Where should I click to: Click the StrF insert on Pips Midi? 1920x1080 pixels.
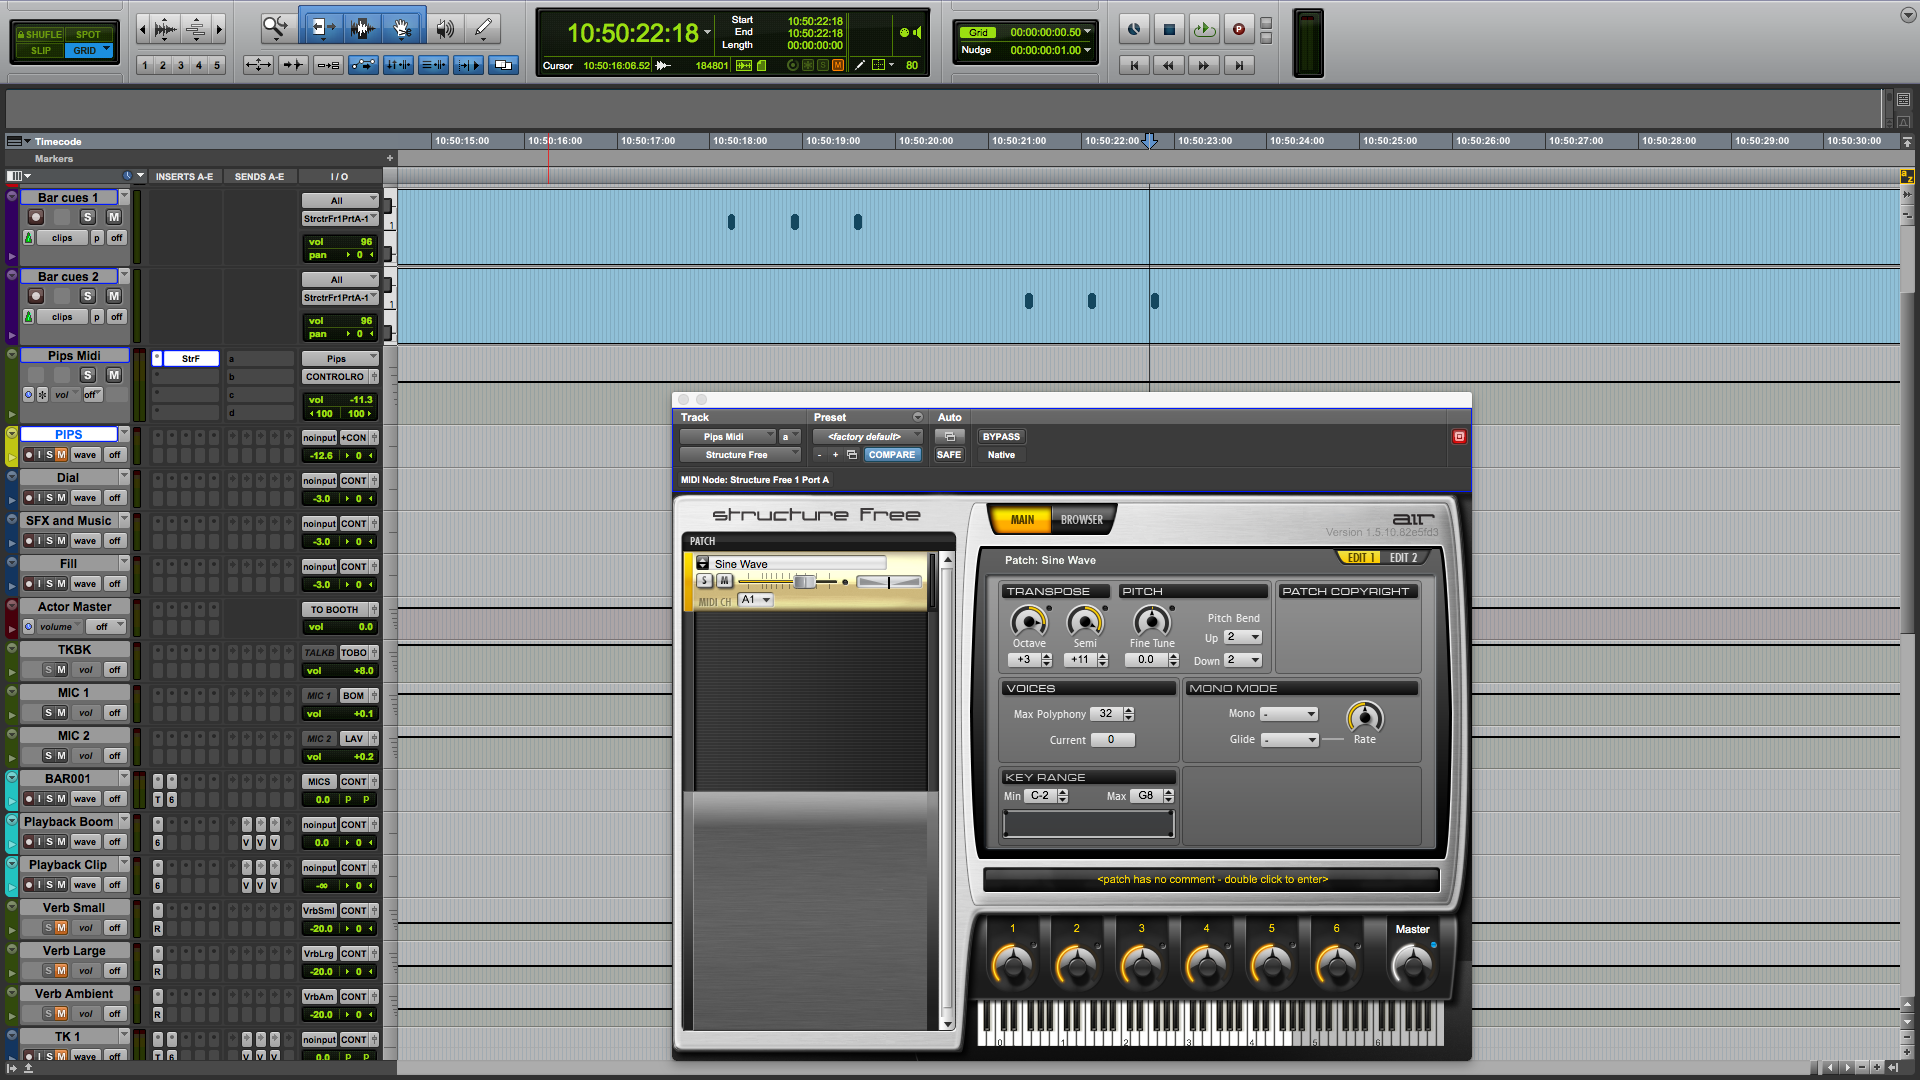(190, 358)
